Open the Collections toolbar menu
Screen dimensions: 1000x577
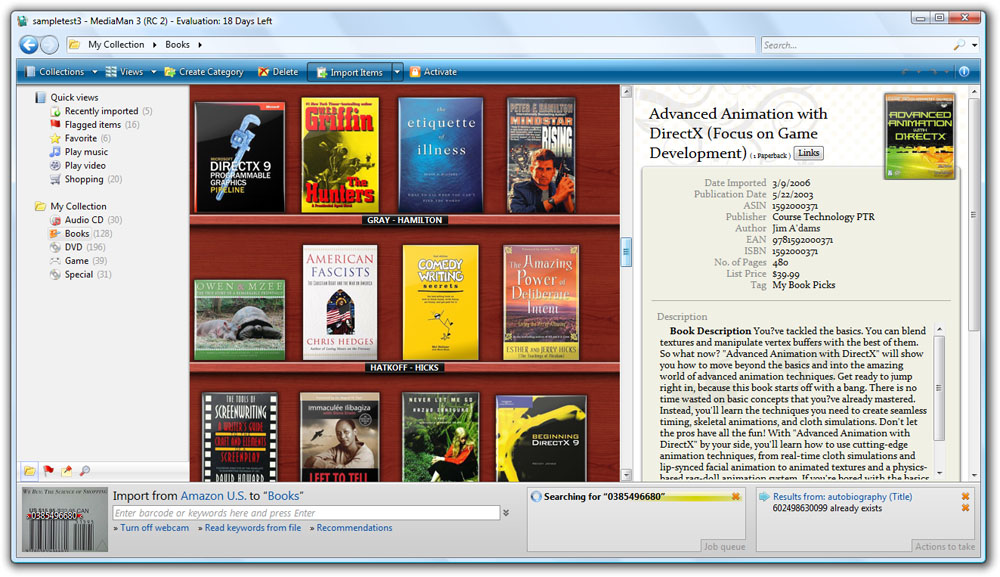pos(61,72)
